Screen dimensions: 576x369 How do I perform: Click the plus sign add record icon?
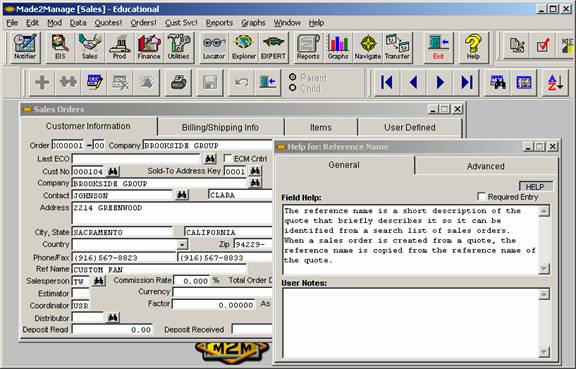[x=42, y=82]
